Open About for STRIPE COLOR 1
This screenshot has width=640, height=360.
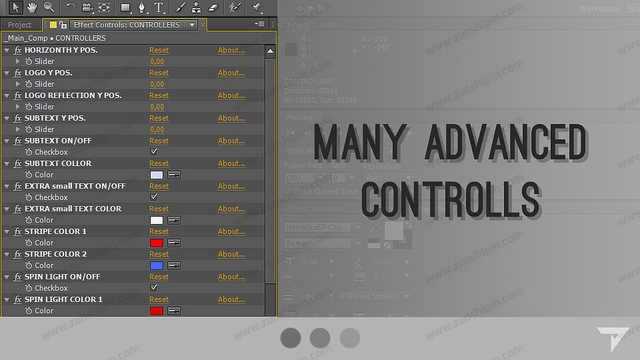tap(231, 231)
